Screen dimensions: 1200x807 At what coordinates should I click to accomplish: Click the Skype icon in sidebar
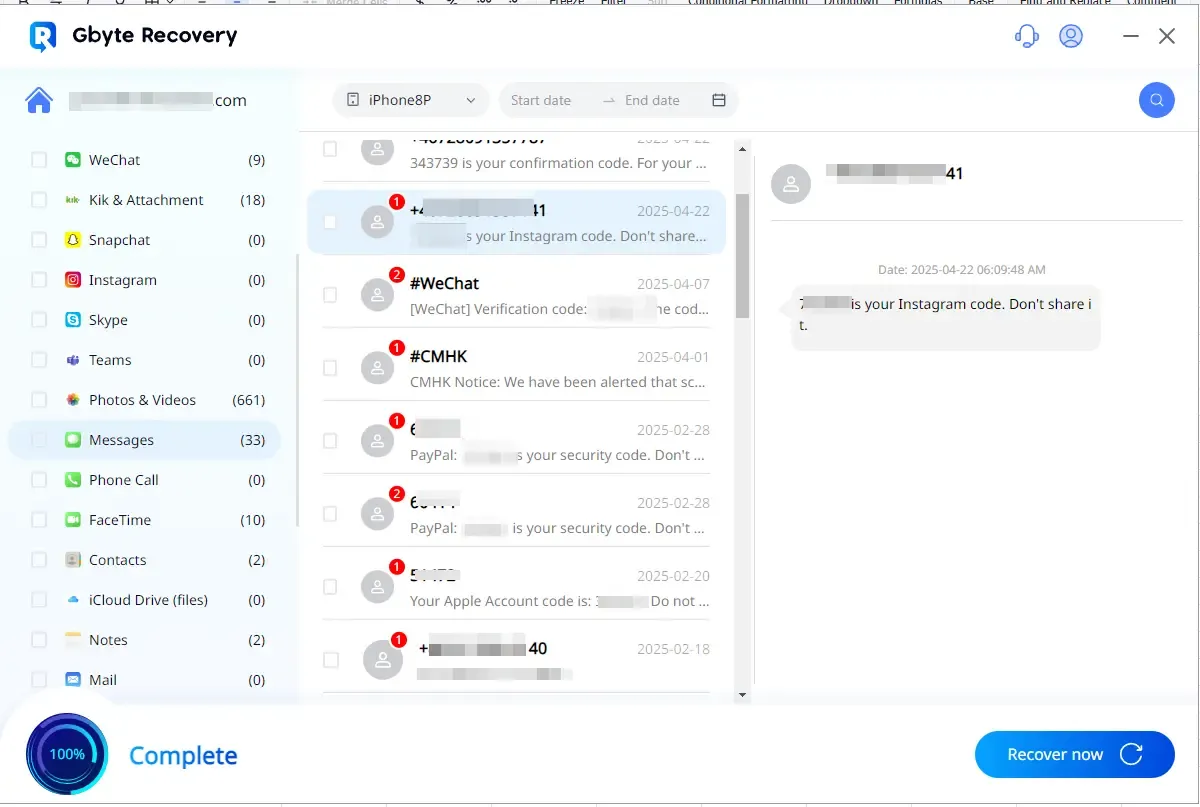(x=73, y=320)
